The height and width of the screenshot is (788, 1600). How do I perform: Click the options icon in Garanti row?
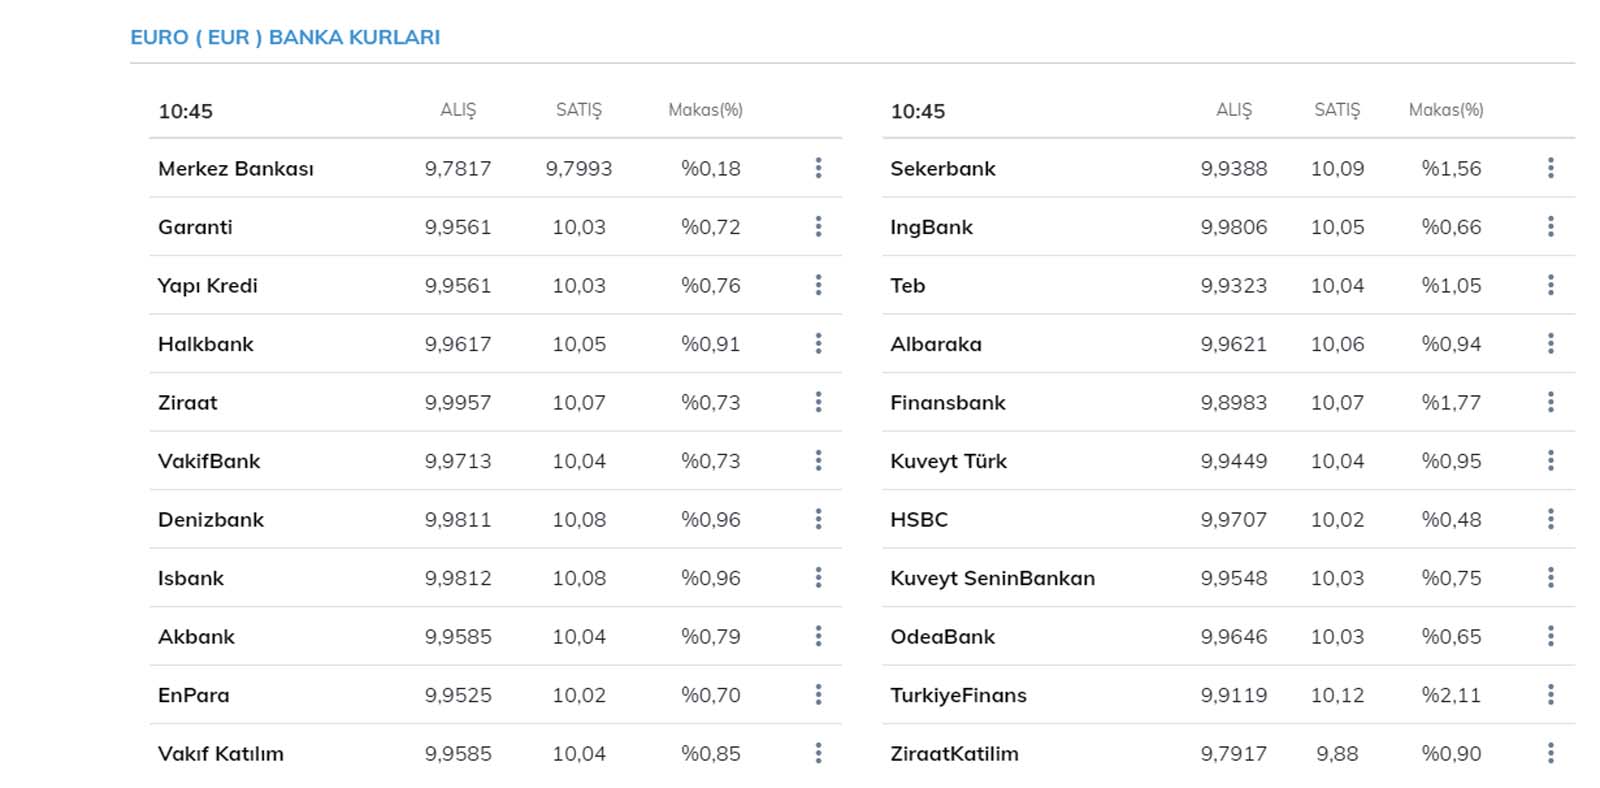tap(818, 227)
